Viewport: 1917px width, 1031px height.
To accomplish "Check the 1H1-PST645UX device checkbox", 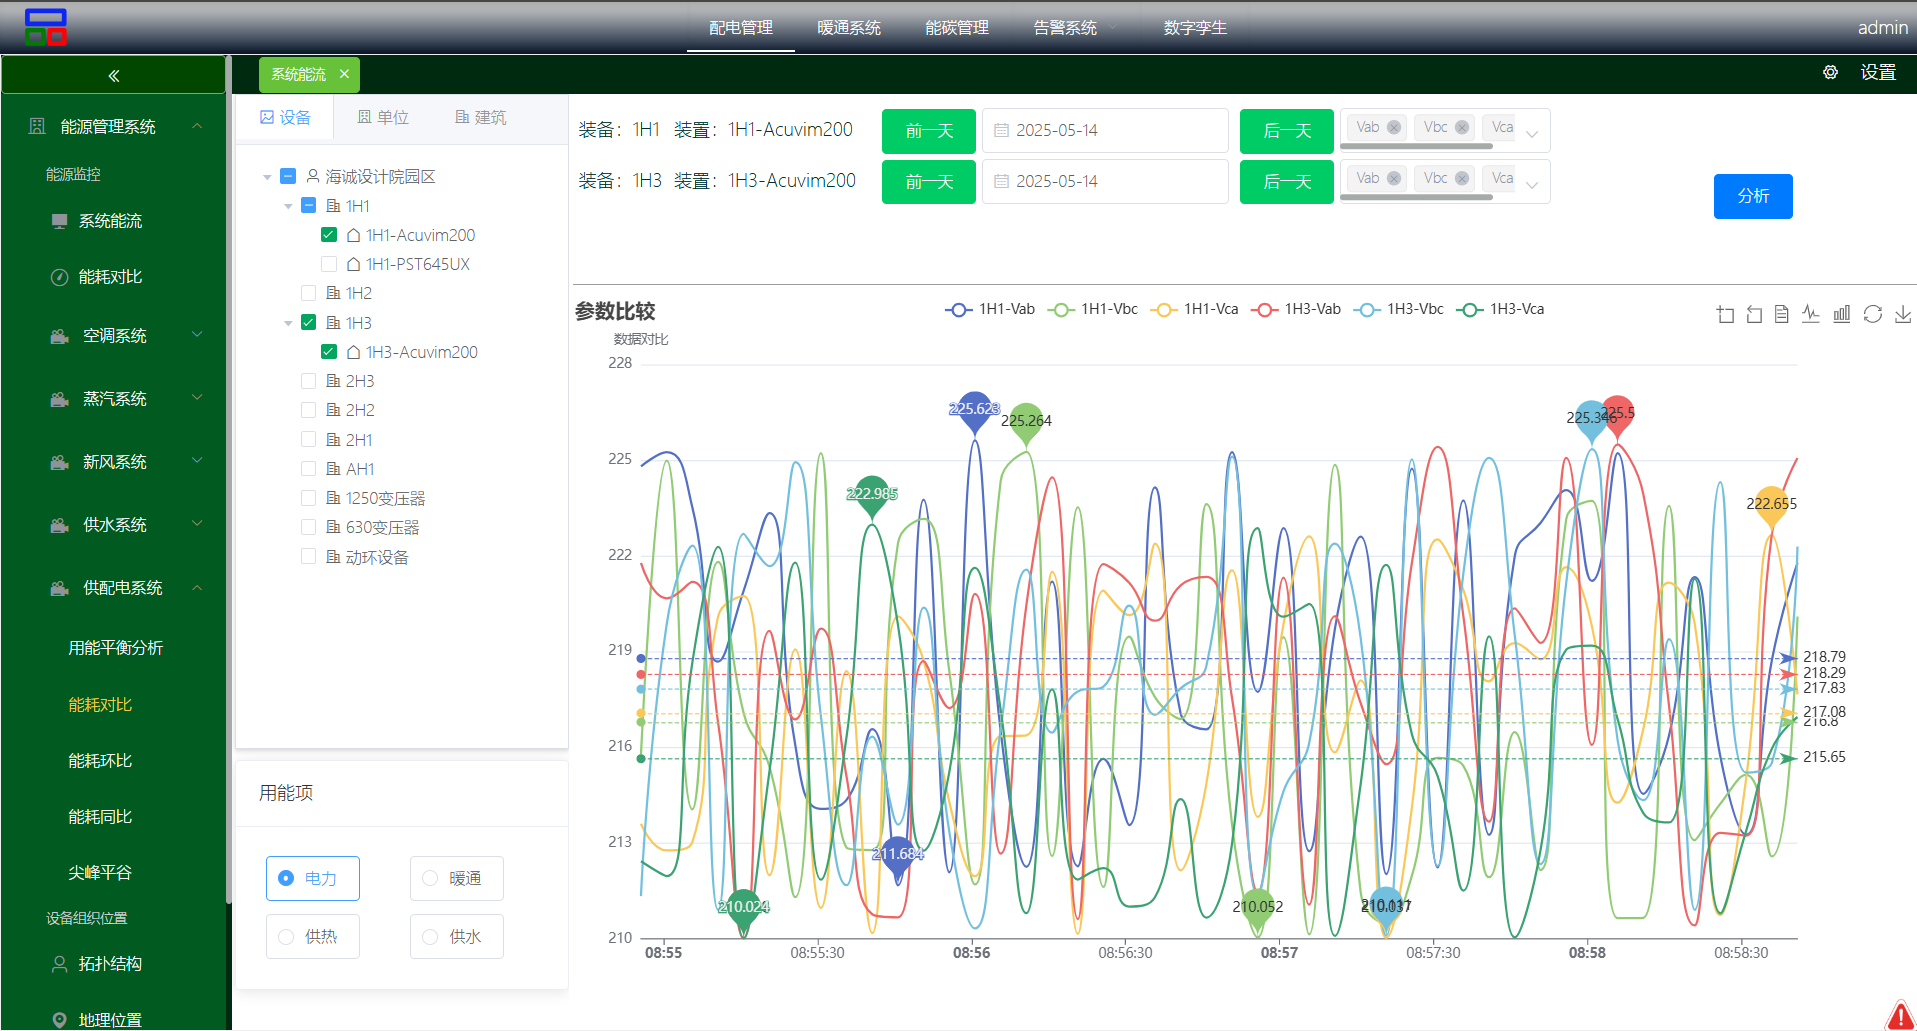I will click(329, 264).
